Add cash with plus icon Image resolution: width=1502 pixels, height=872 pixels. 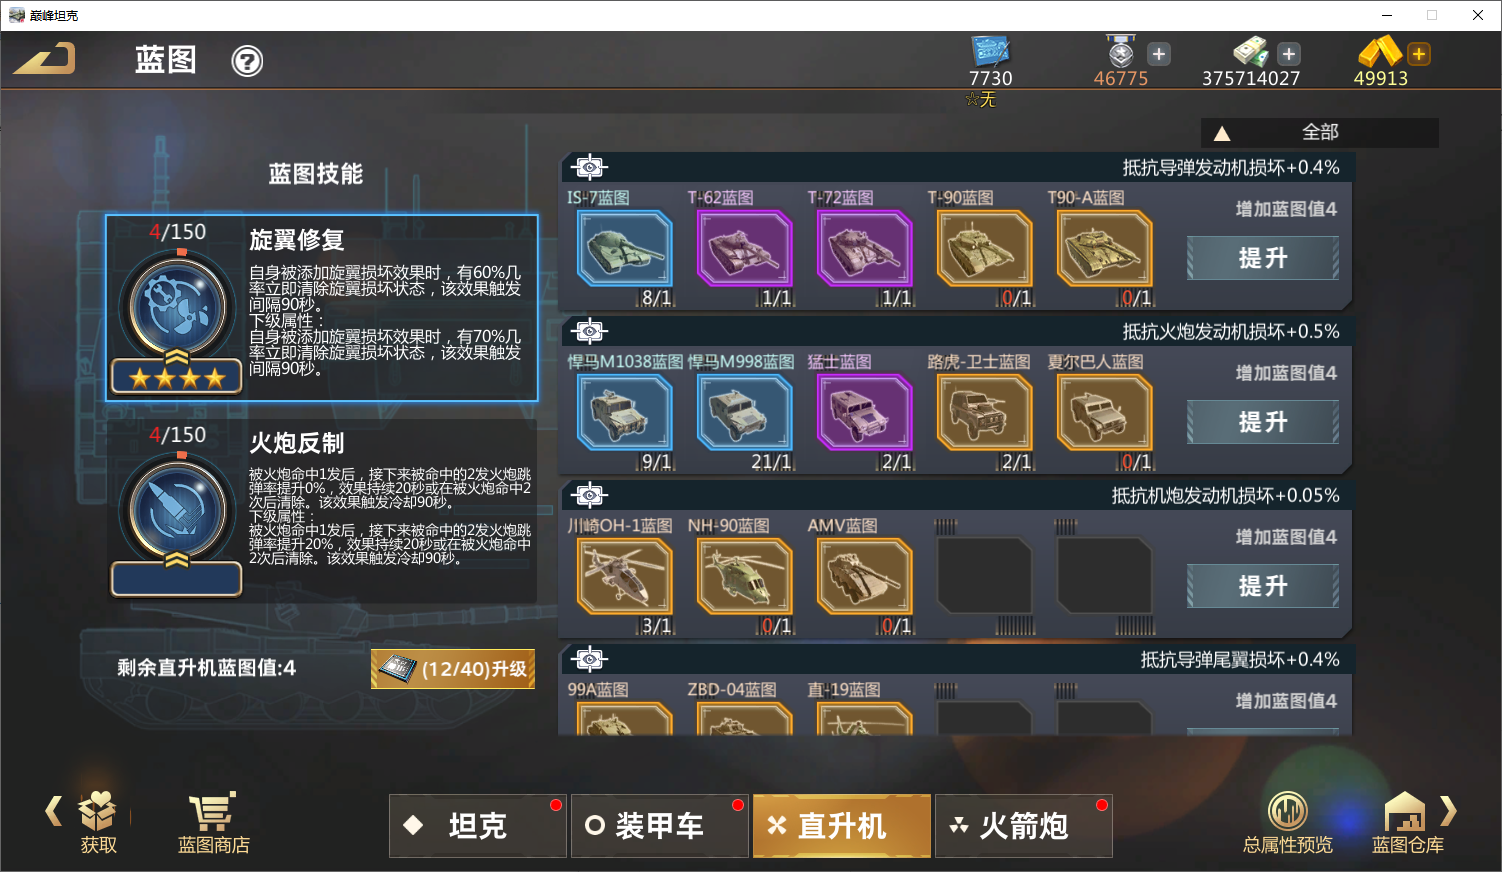1289,54
